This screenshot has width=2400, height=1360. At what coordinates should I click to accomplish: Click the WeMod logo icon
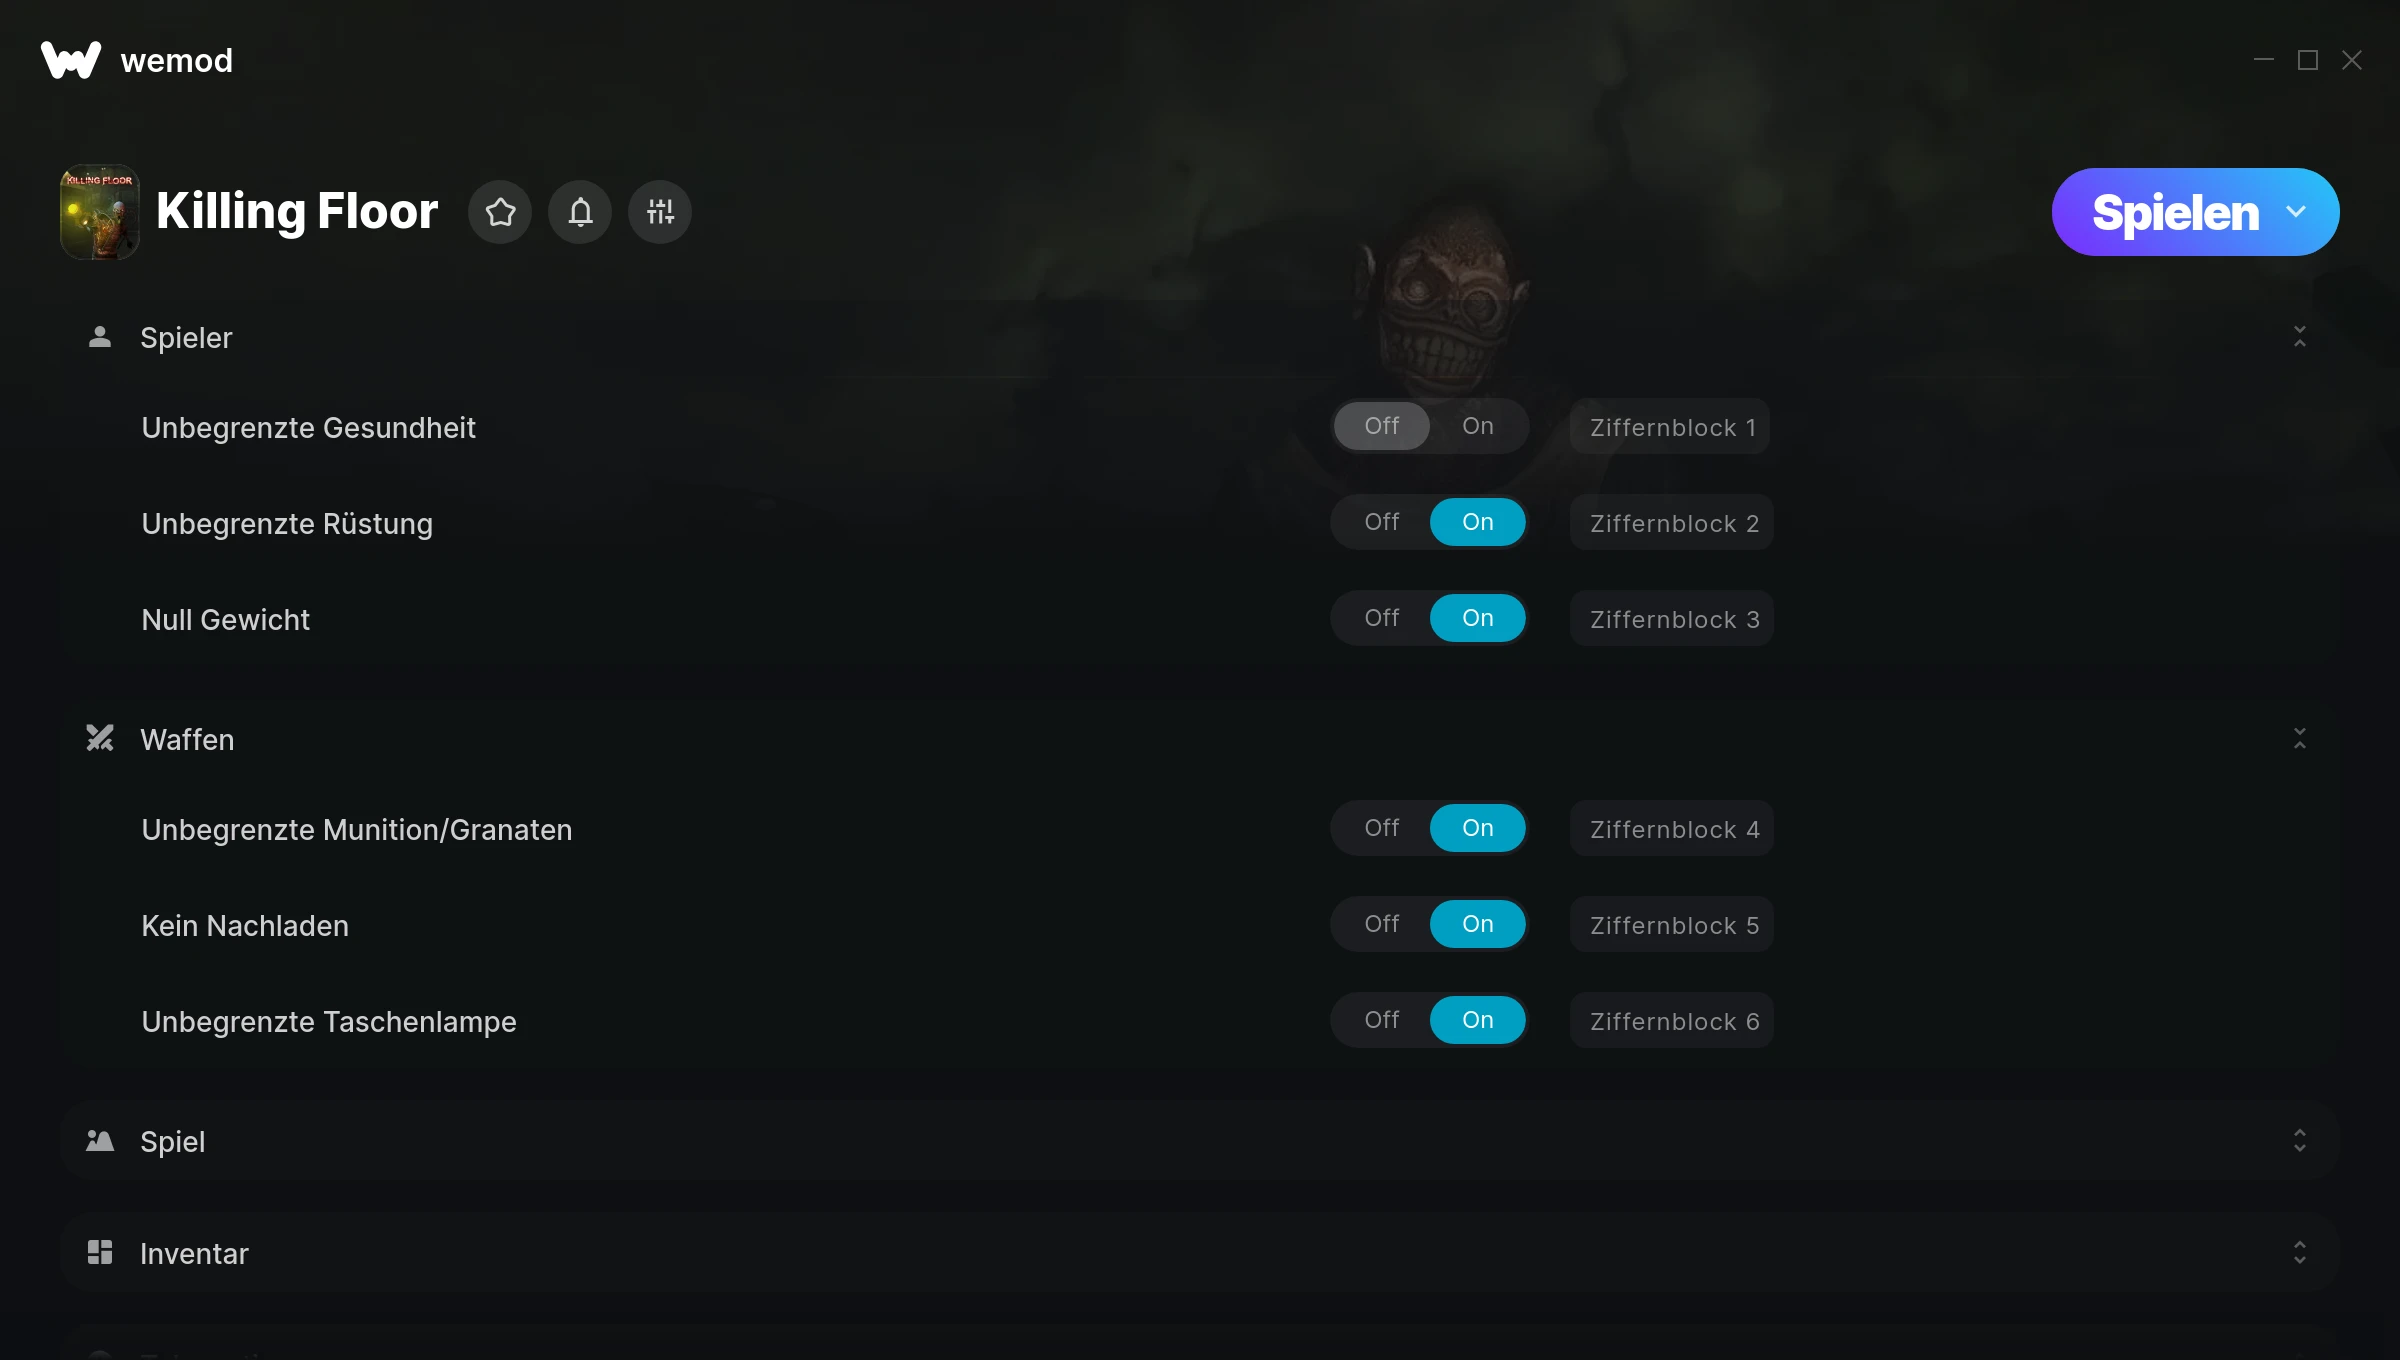click(71, 60)
